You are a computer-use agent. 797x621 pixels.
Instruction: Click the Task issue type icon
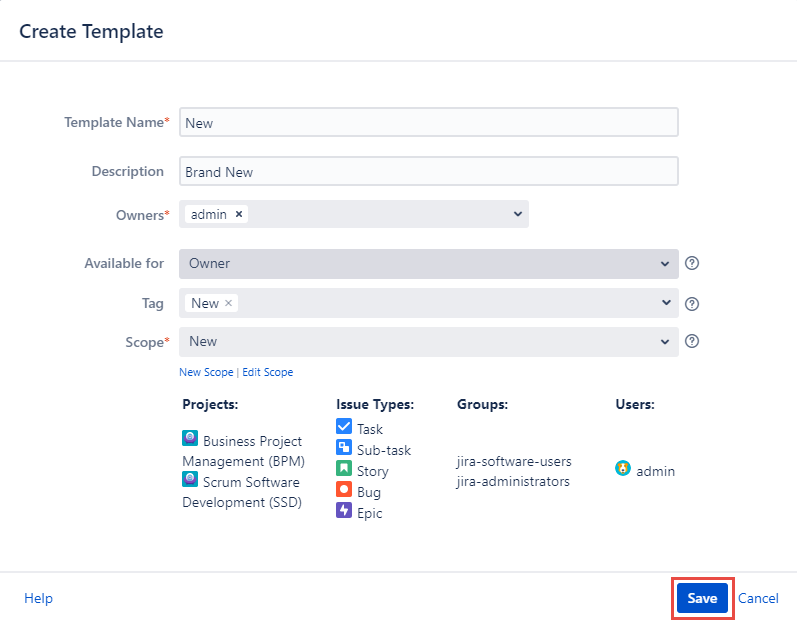pyautogui.click(x=344, y=427)
